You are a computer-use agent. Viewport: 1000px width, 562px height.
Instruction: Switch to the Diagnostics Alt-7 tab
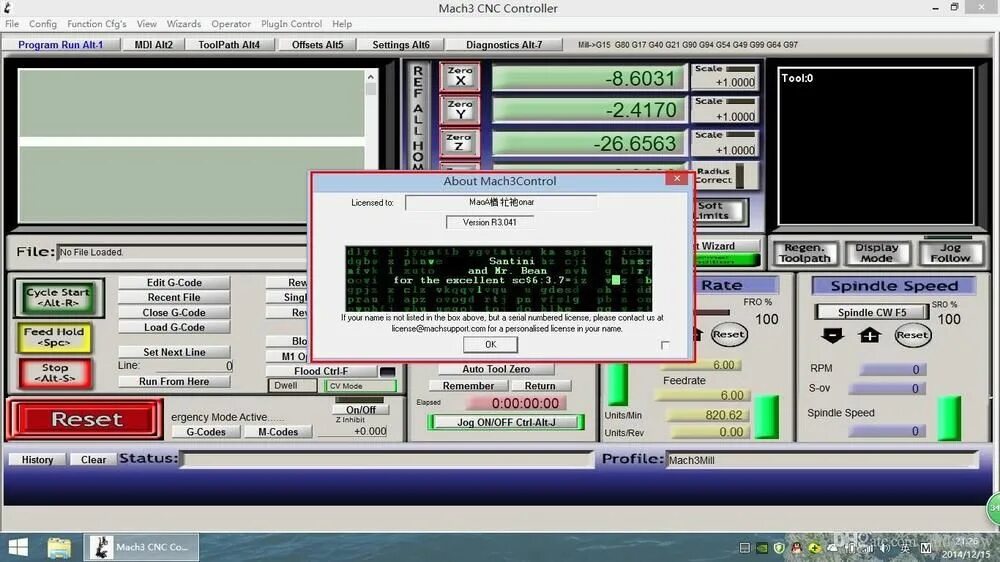[504, 45]
